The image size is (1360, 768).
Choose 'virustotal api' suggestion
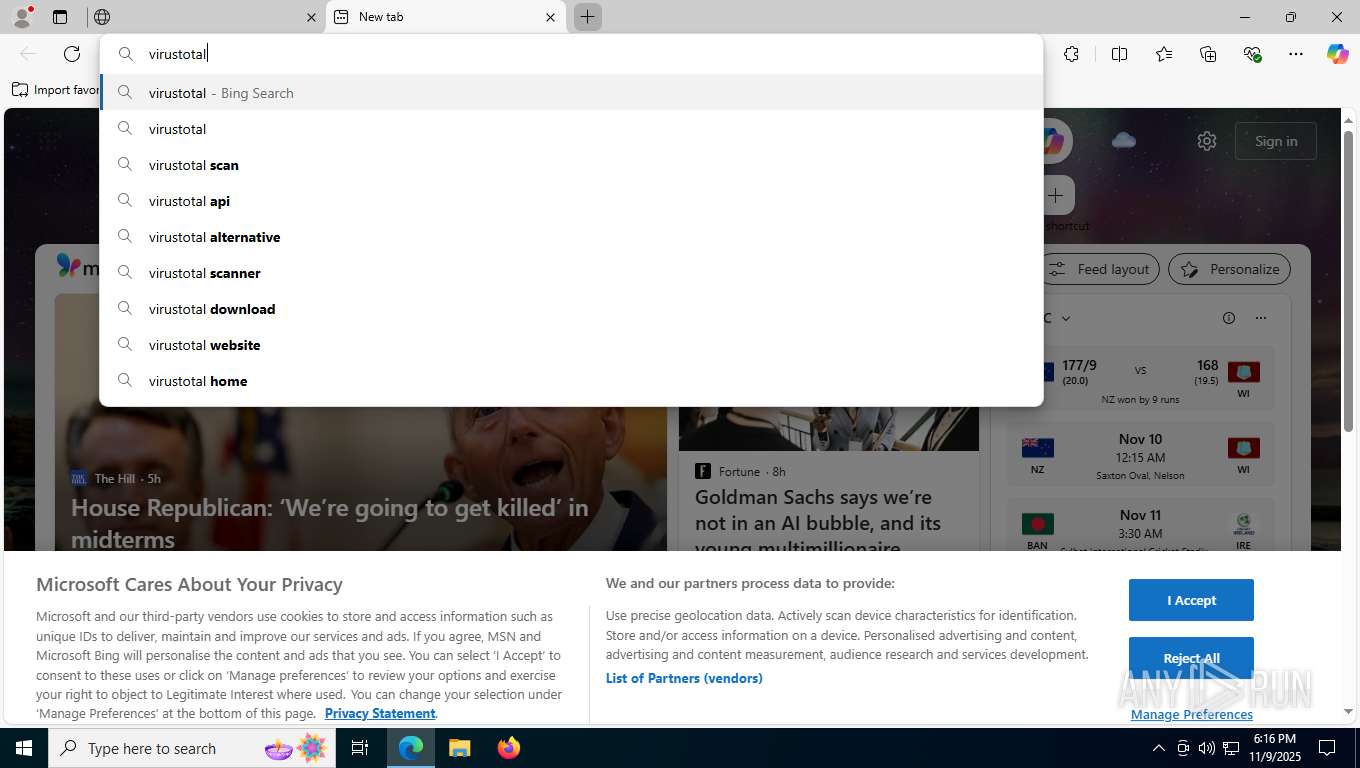571,201
